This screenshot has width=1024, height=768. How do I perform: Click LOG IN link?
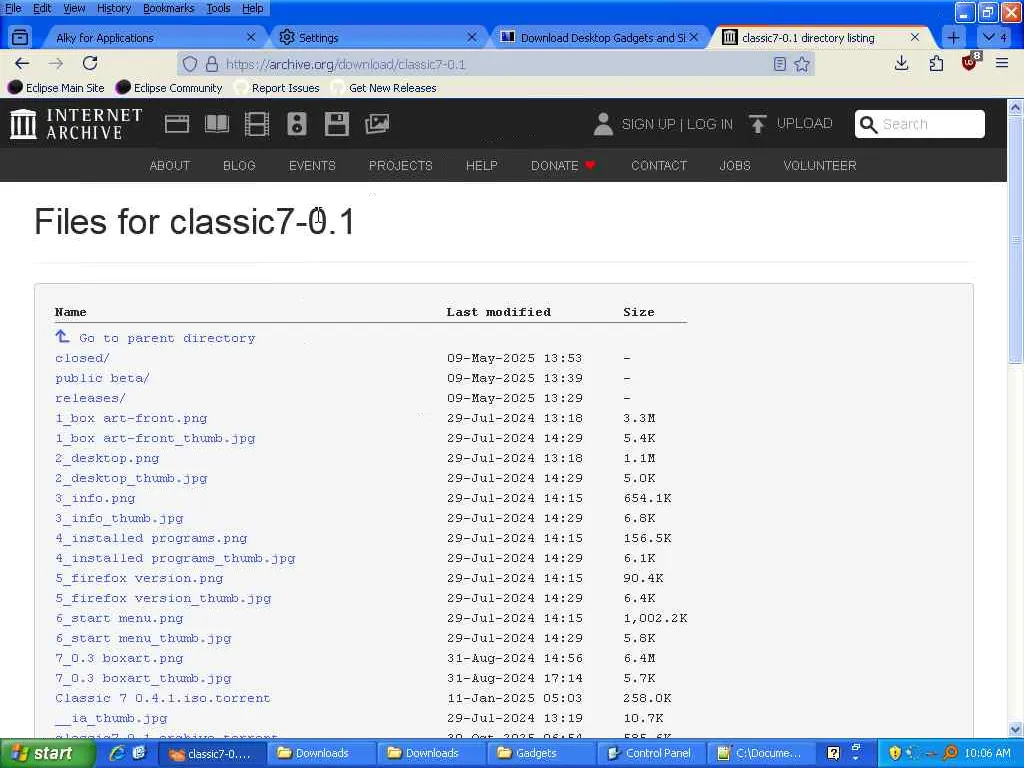710,124
